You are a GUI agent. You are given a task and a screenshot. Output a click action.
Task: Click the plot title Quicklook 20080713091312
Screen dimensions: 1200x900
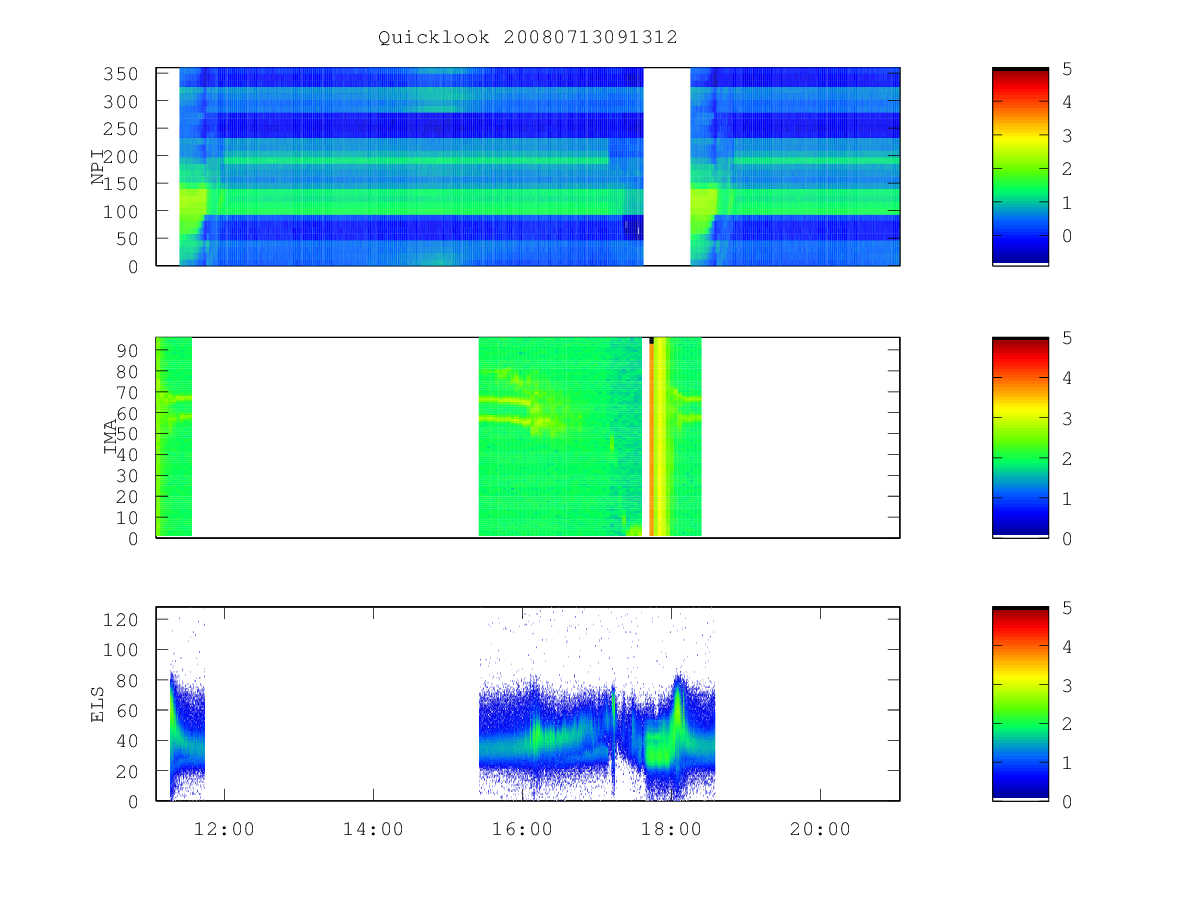coord(528,38)
